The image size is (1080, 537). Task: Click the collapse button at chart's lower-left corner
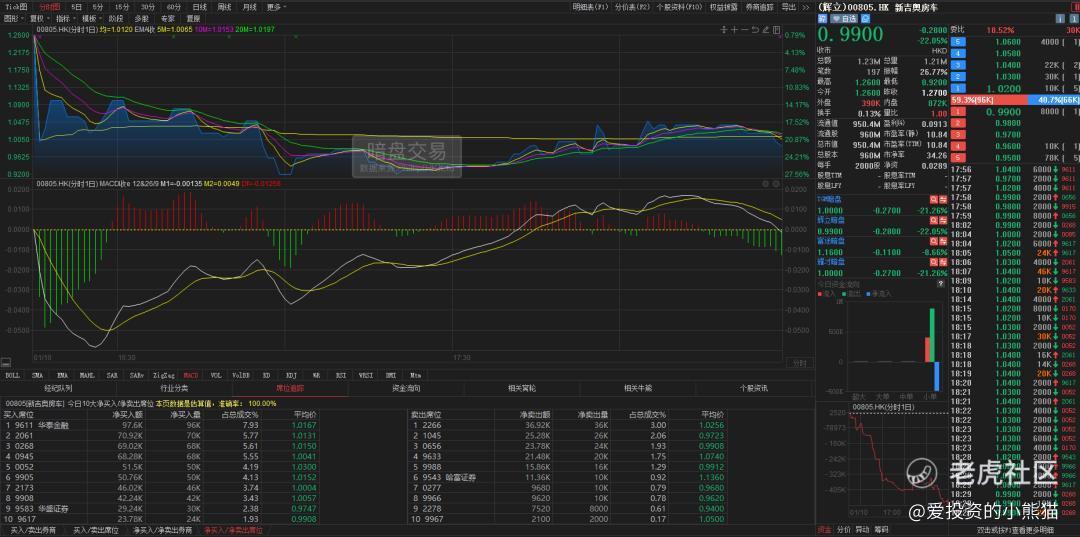6,361
